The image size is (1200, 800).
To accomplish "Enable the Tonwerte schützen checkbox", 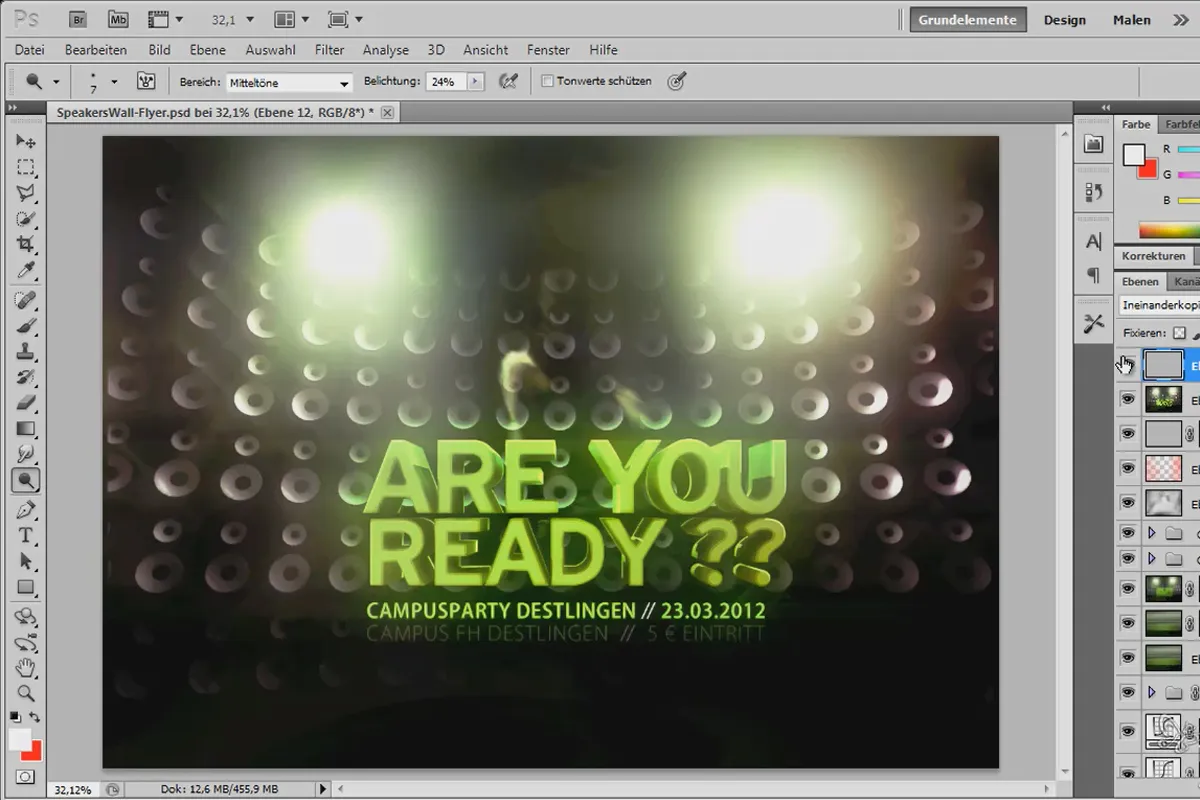I will (x=547, y=82).
